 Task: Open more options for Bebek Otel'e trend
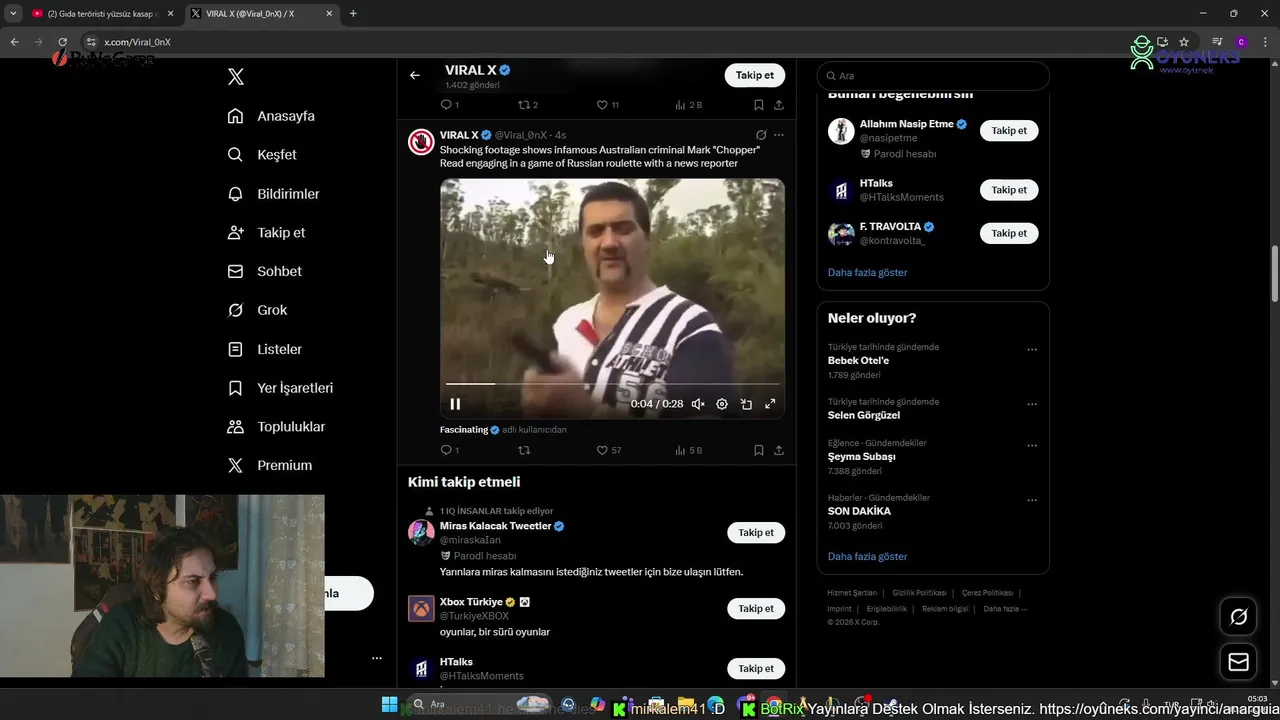[x=1032, y=350]
